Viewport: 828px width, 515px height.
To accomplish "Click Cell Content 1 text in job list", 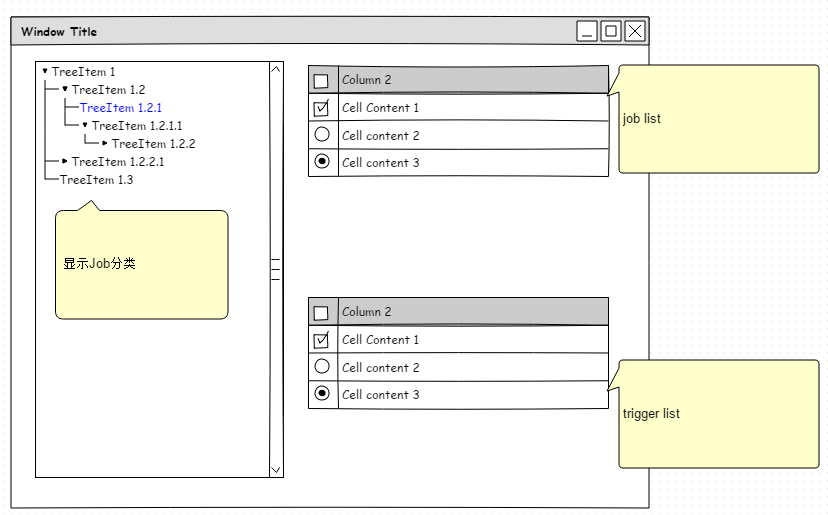I will [380, 108].
